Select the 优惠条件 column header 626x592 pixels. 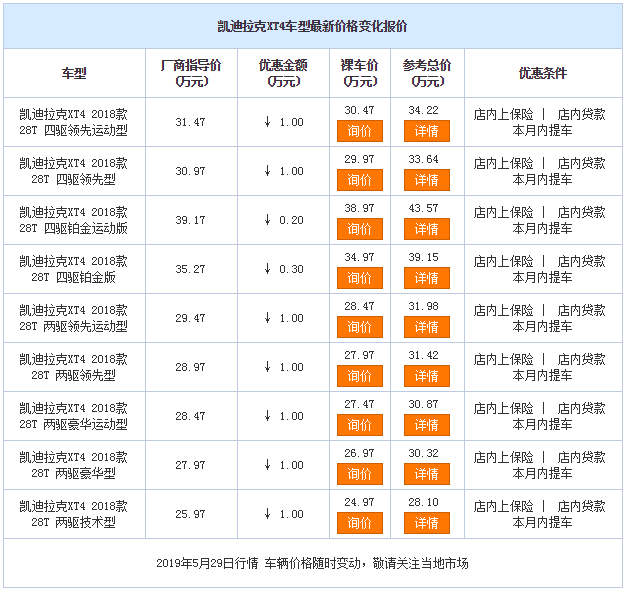(543, 73)
